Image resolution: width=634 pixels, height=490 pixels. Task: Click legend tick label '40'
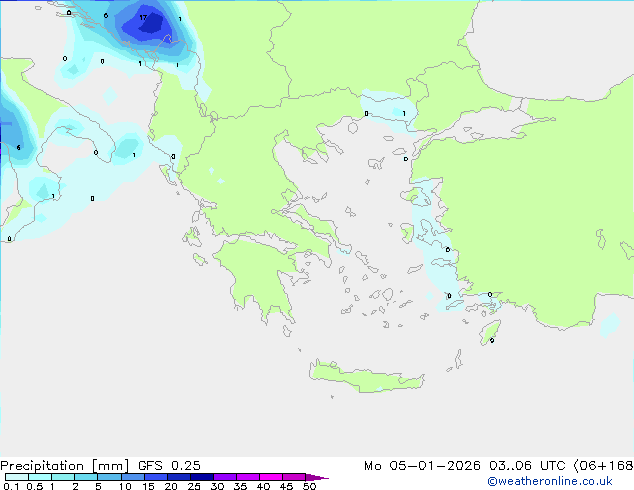pos(263,486)
